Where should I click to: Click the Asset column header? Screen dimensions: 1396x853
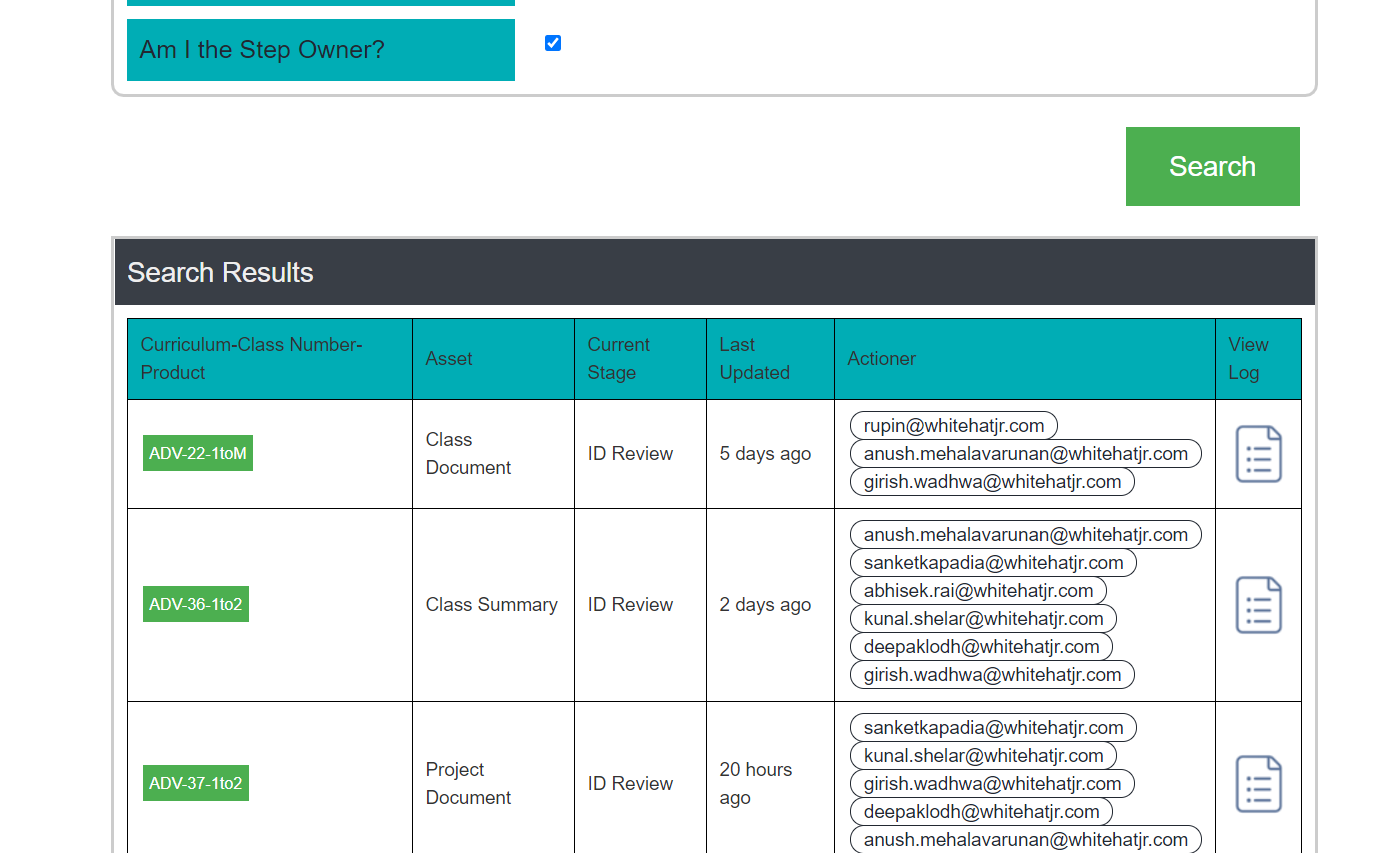click(493, 359)
